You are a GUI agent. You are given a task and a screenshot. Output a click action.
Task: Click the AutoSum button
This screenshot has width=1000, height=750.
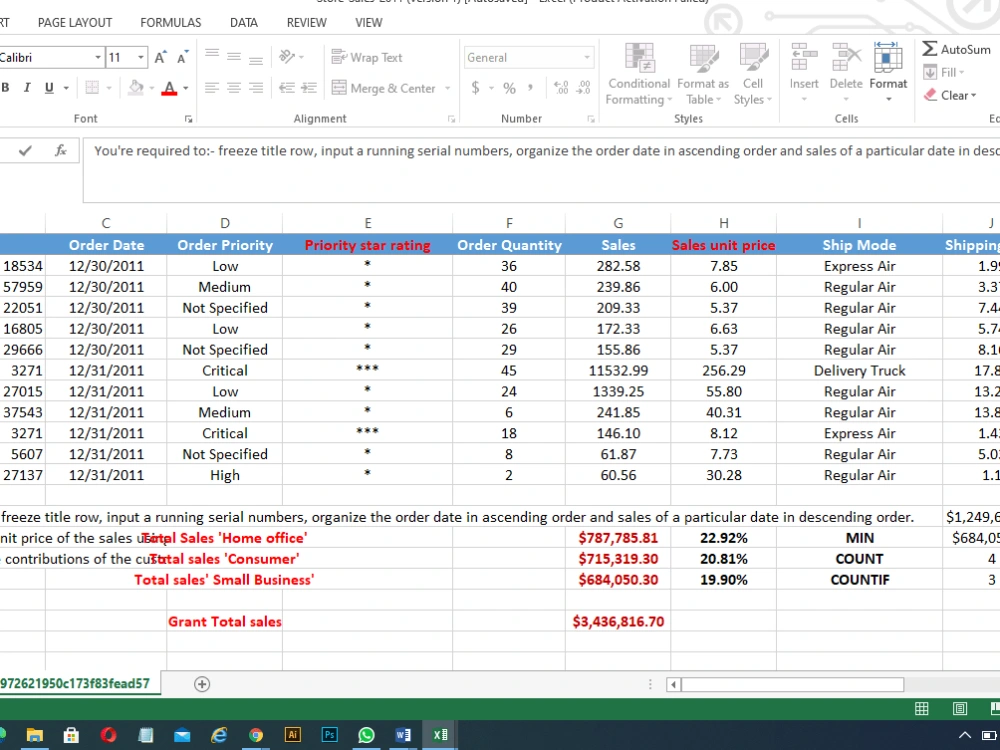pos(956,49)
